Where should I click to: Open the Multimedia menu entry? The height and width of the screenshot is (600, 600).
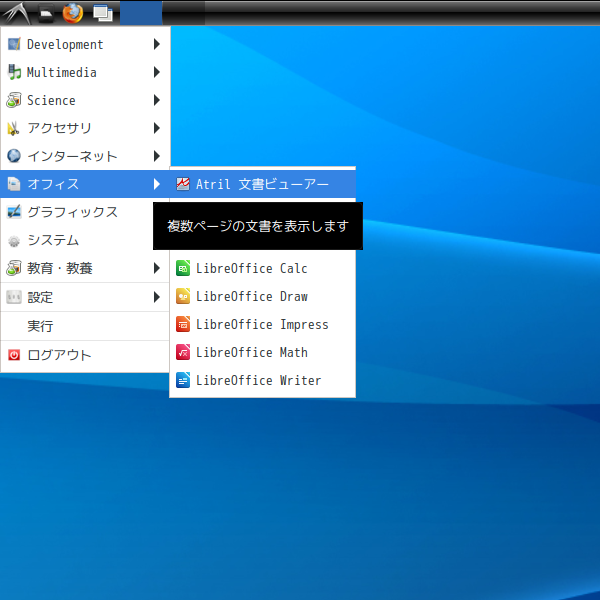pyautogui.click(x=85, y=72)
